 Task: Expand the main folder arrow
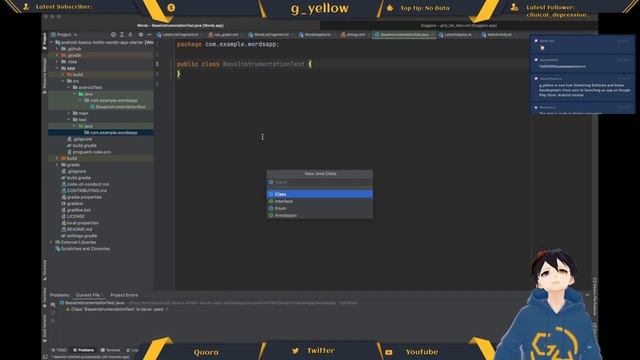click(x=69, y=113)
